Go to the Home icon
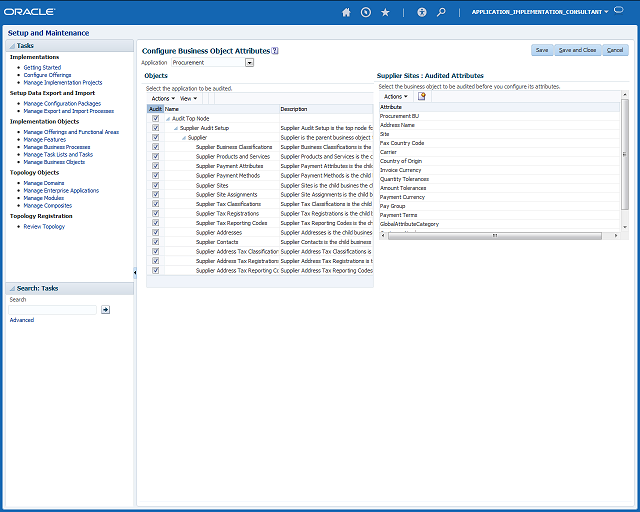The height and width of the screenshot is (512, 640). (x=346, y=12)
